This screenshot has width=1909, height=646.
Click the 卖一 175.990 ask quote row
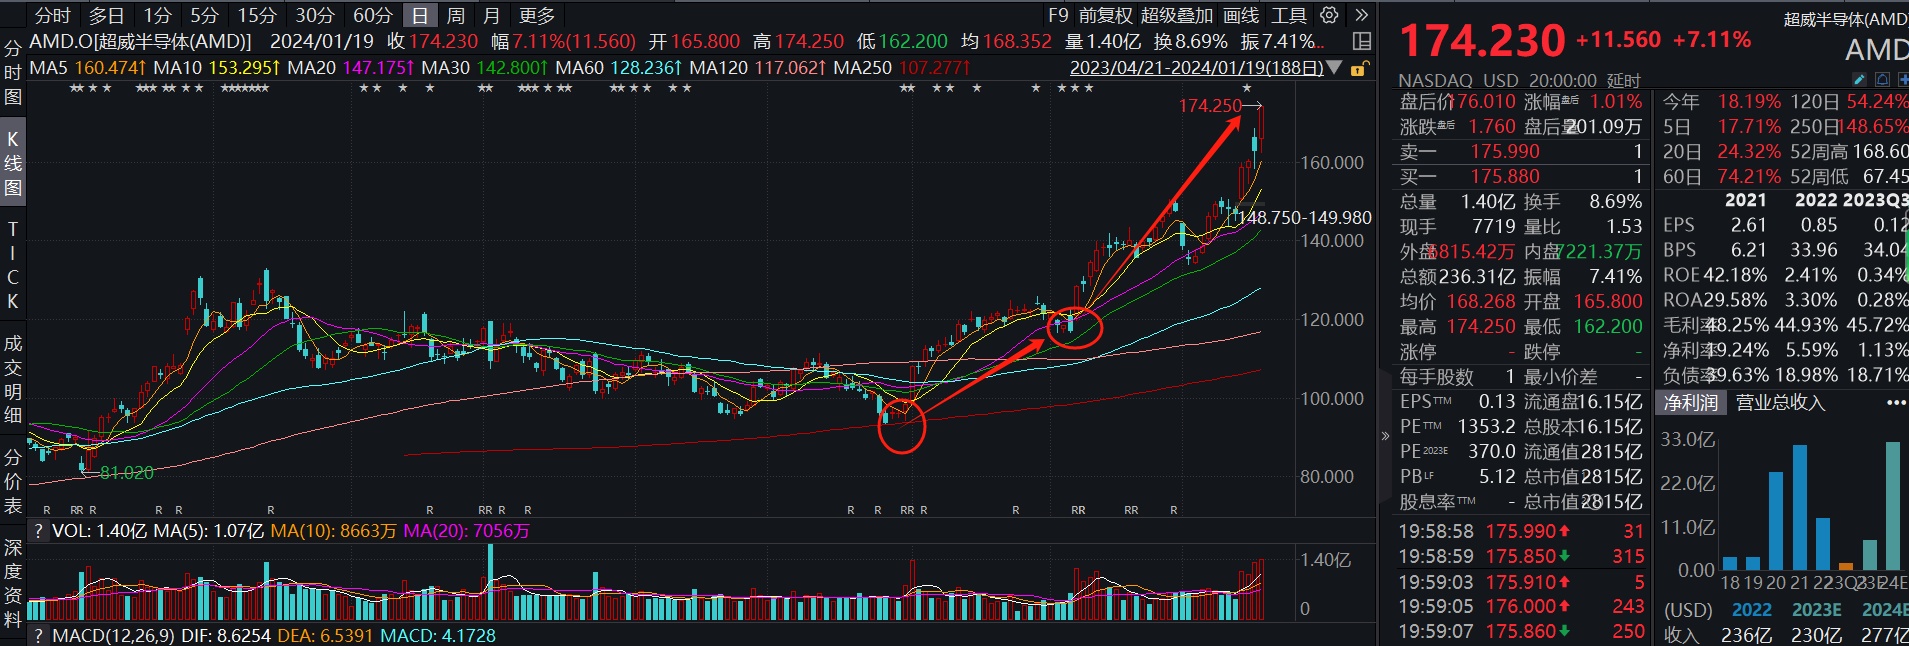tap(1521, 151)
